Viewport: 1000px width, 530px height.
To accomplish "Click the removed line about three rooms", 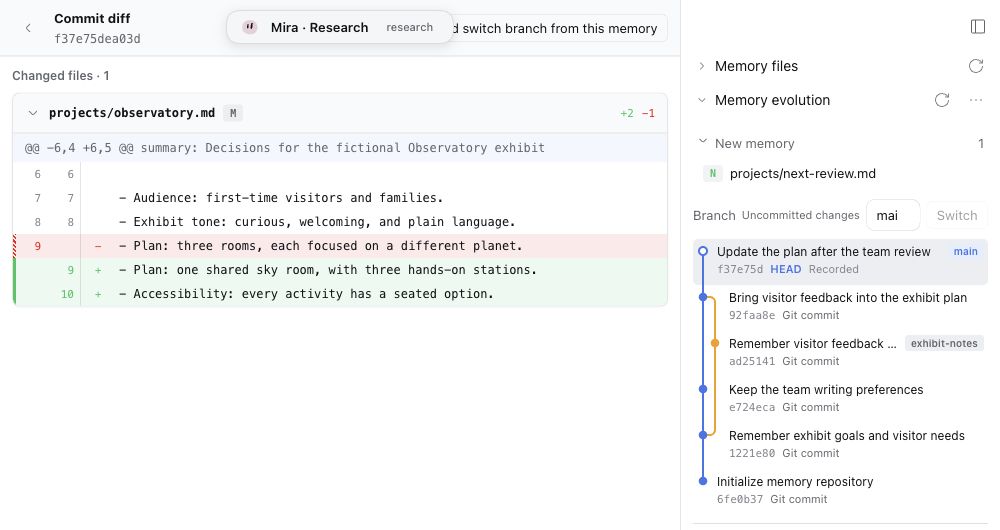I will click(340, 246).
